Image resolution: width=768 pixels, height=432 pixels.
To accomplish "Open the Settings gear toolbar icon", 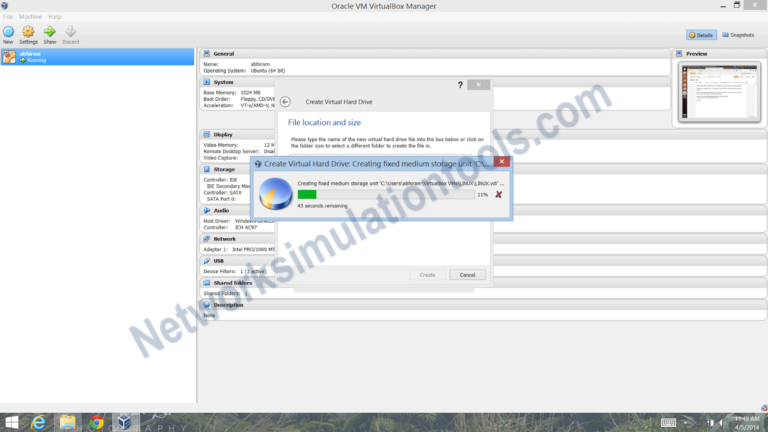I will 28,32.
